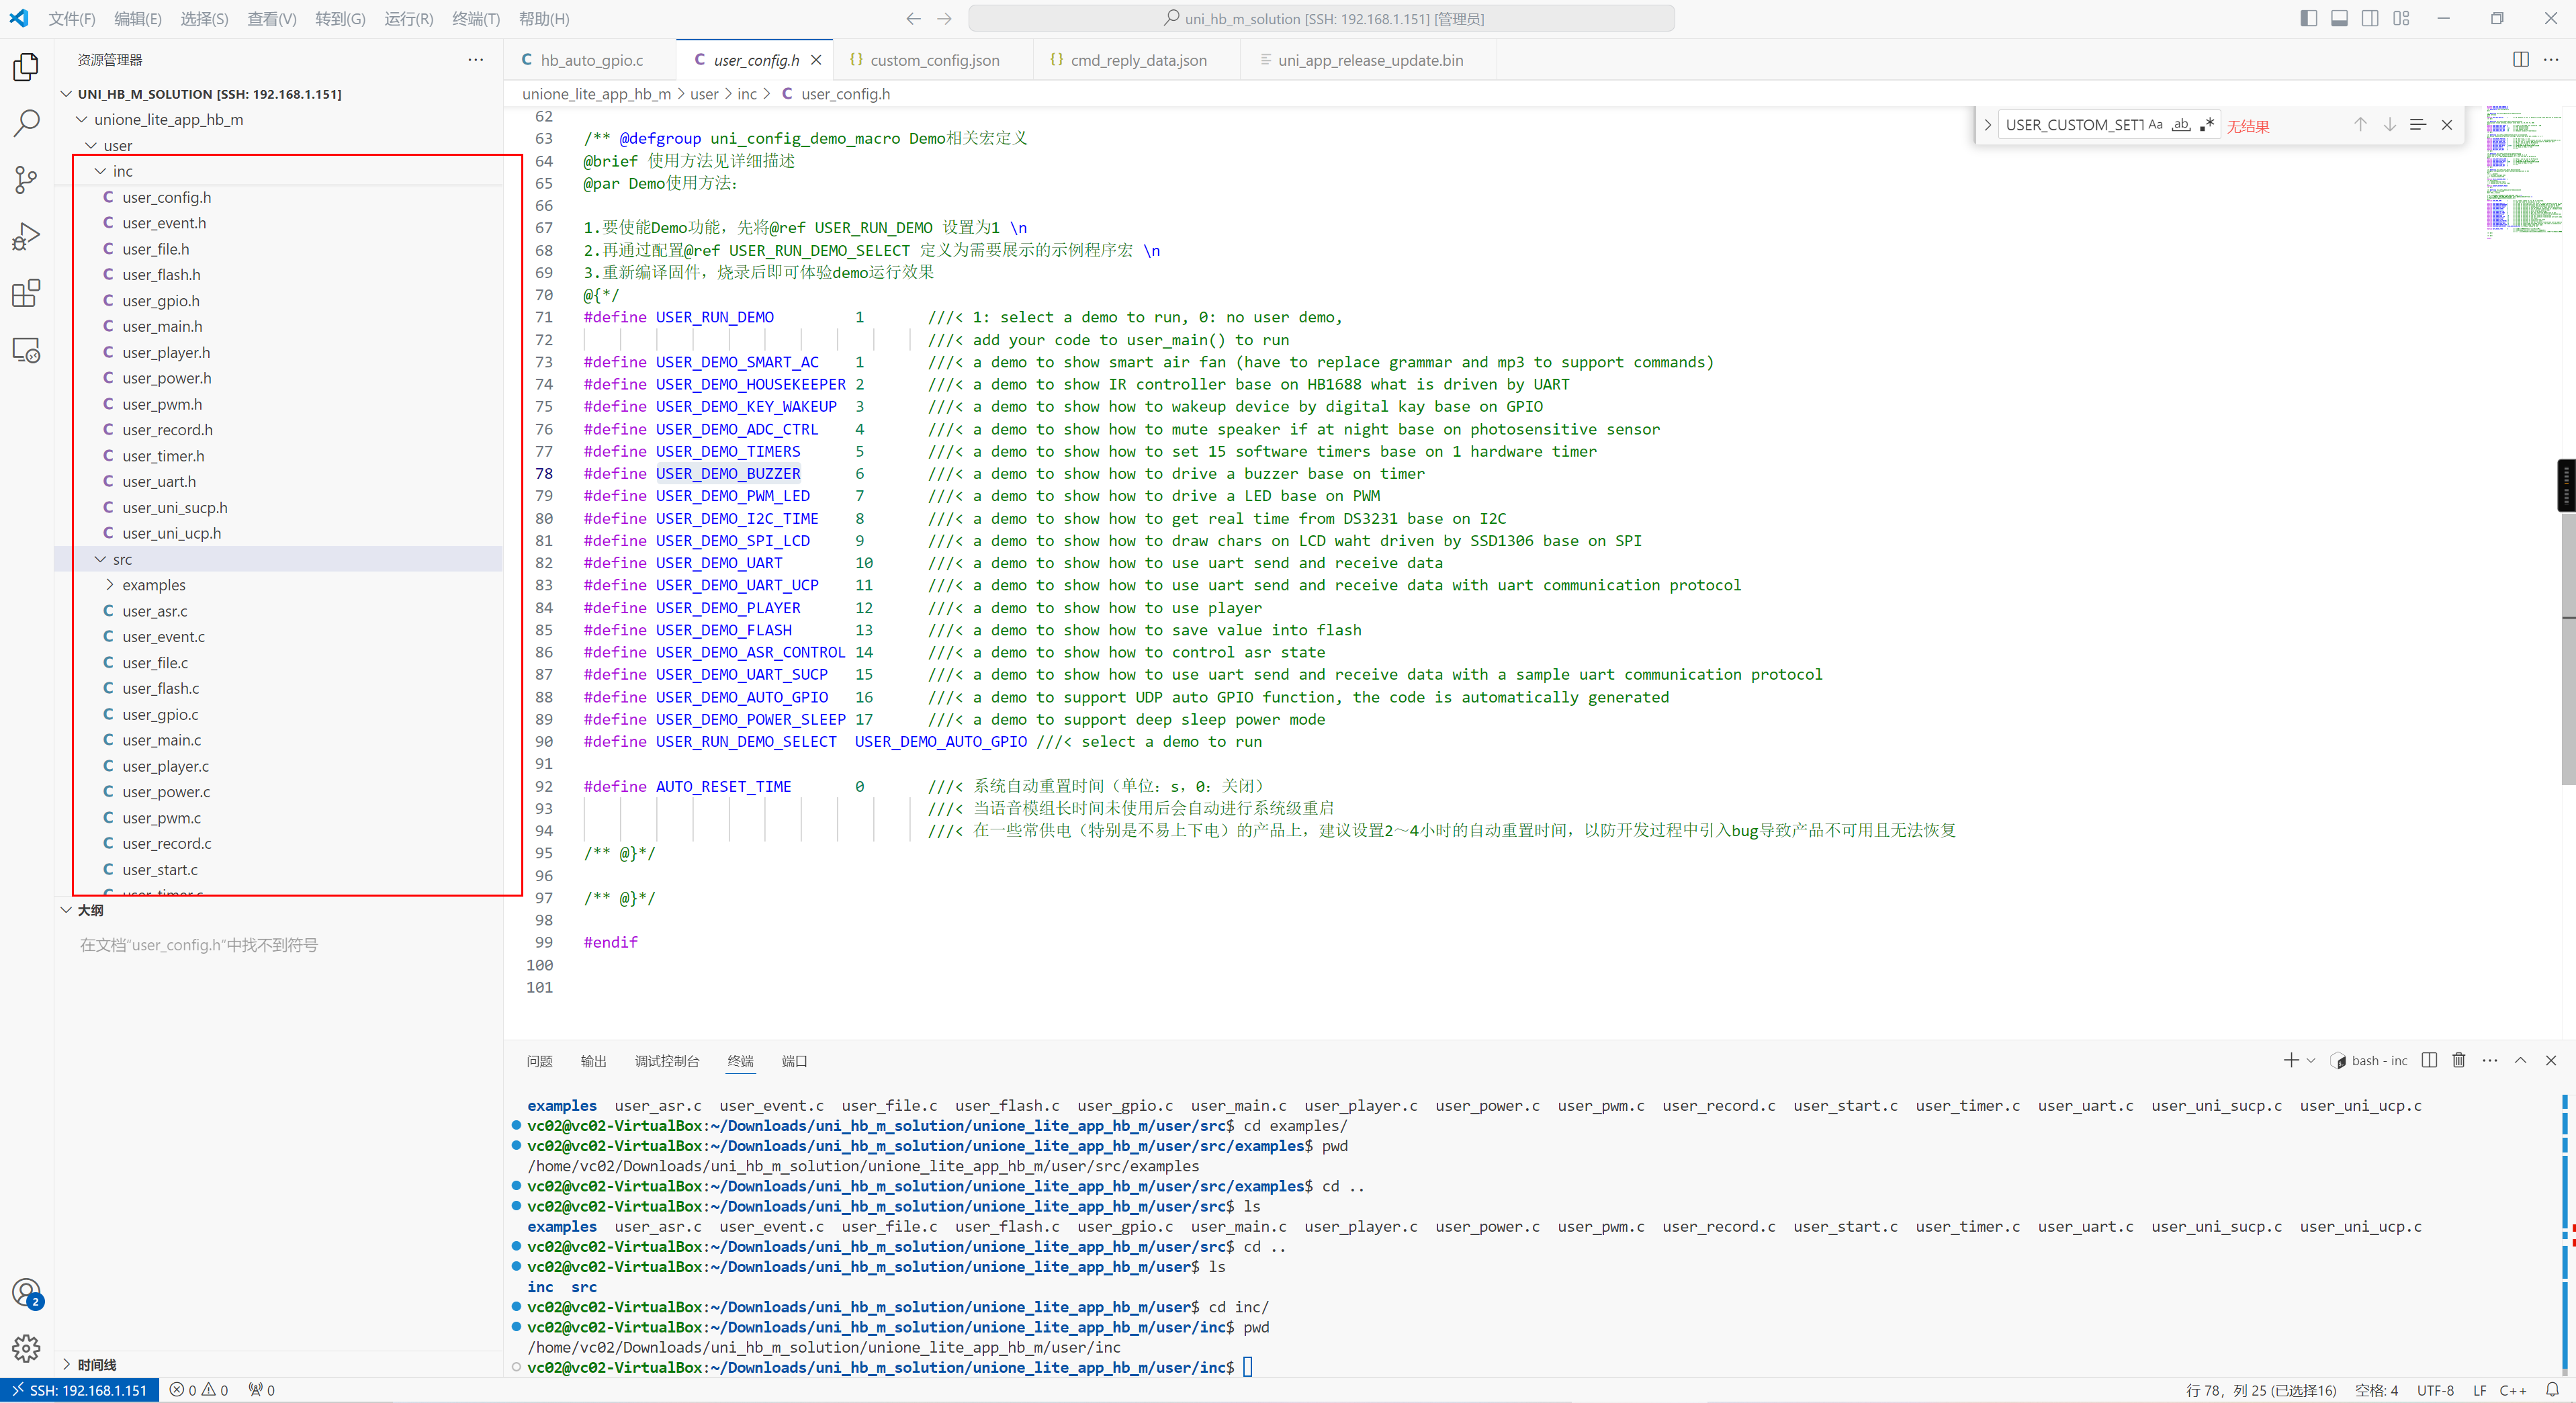This screenshot has height=1403, width=2576.
Task: Open the 终端(T) menu
Action: pyautogui.click(x=476, y=19)
